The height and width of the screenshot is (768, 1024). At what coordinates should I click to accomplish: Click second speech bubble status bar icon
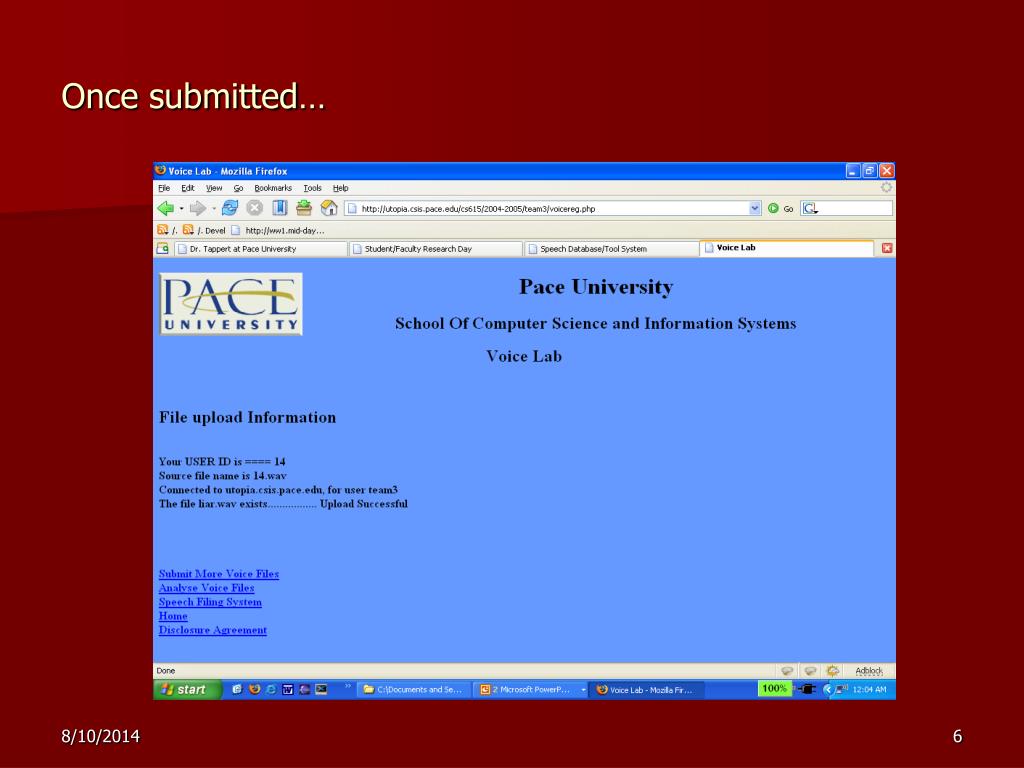[810, 671]
